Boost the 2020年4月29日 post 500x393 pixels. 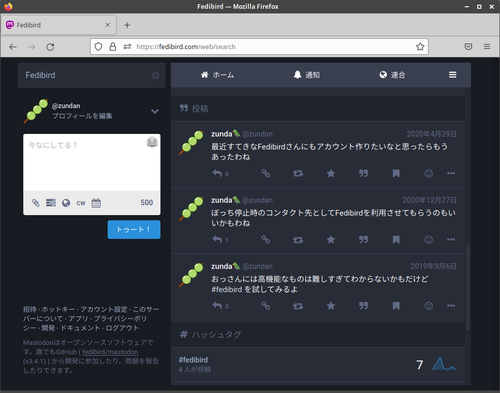(x=298, y=173)
